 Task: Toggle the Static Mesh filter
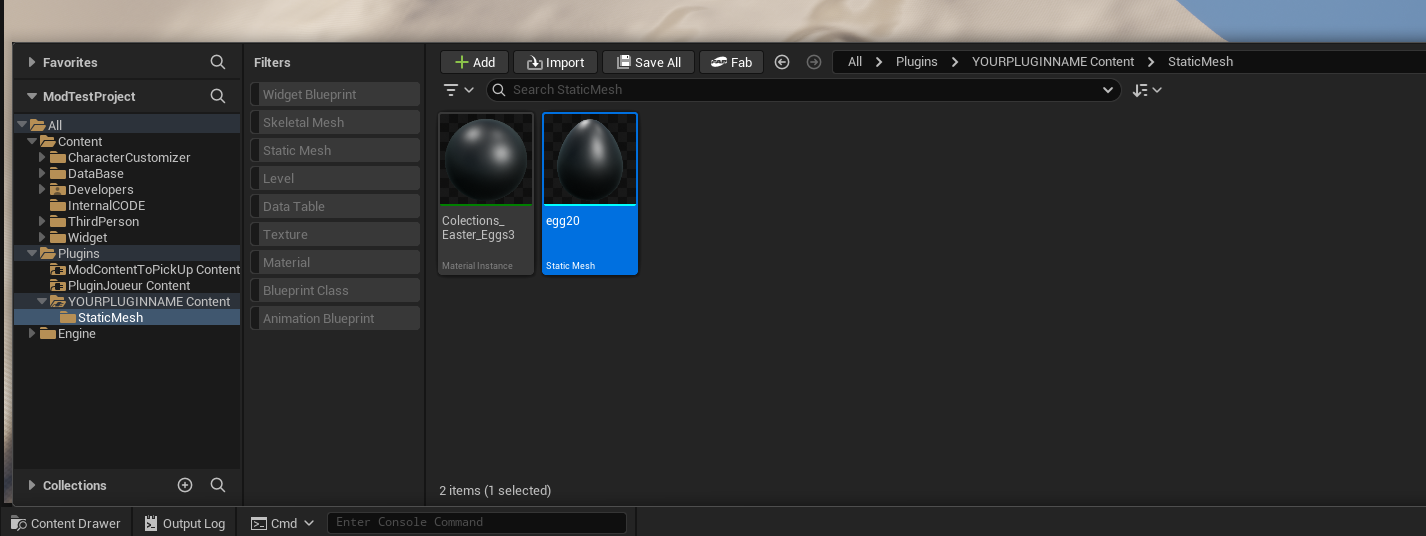[x=335, y=150]
